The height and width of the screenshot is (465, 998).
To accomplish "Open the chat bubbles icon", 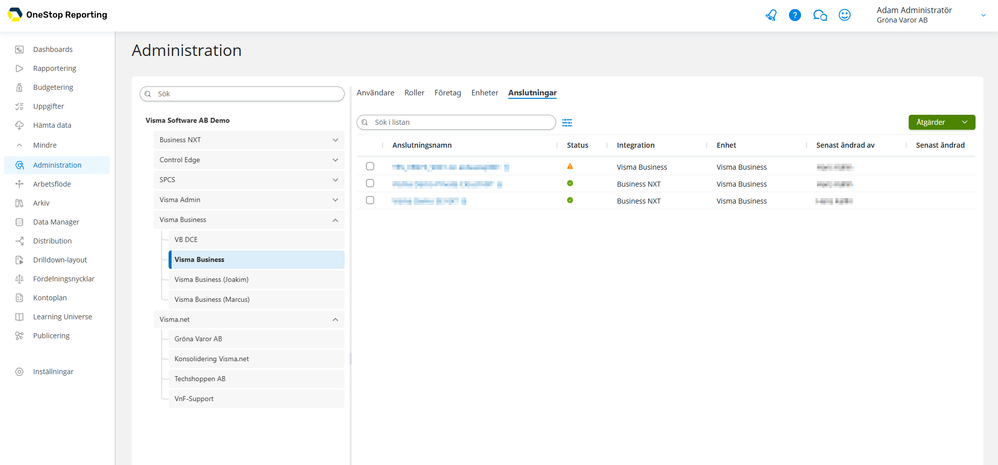I will coord(820,15).
